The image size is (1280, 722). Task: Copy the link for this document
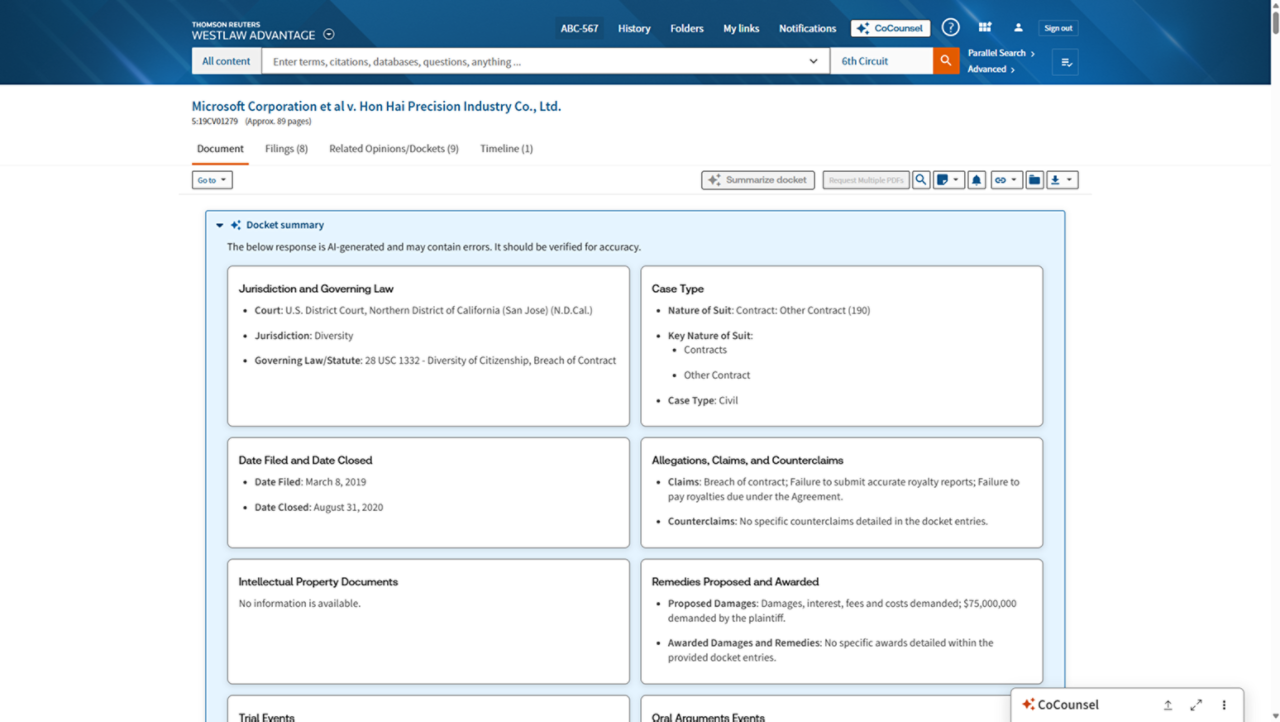[1002, 179]
